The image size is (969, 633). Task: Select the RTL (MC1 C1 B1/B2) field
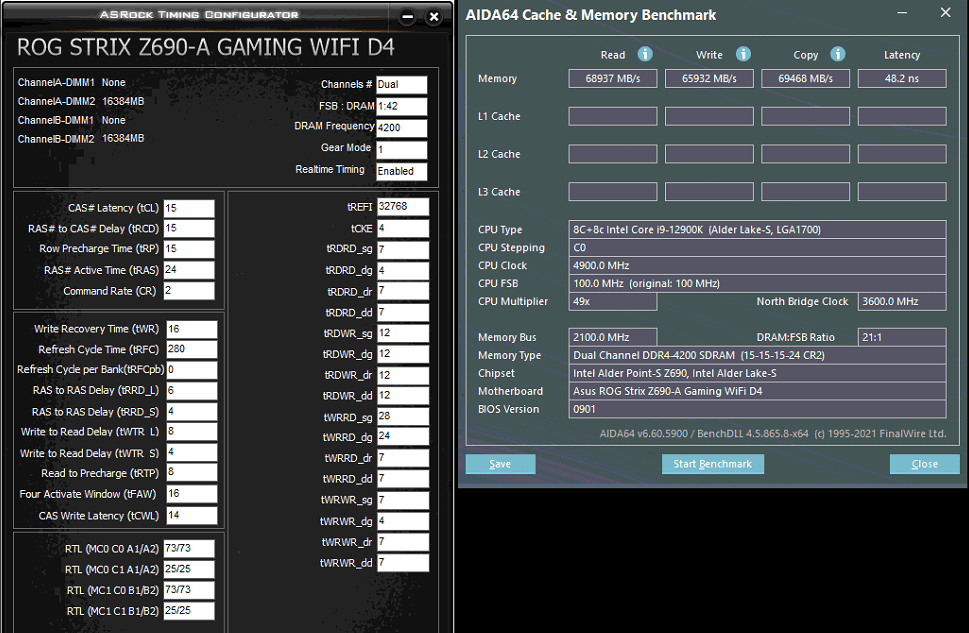[189, 611]
